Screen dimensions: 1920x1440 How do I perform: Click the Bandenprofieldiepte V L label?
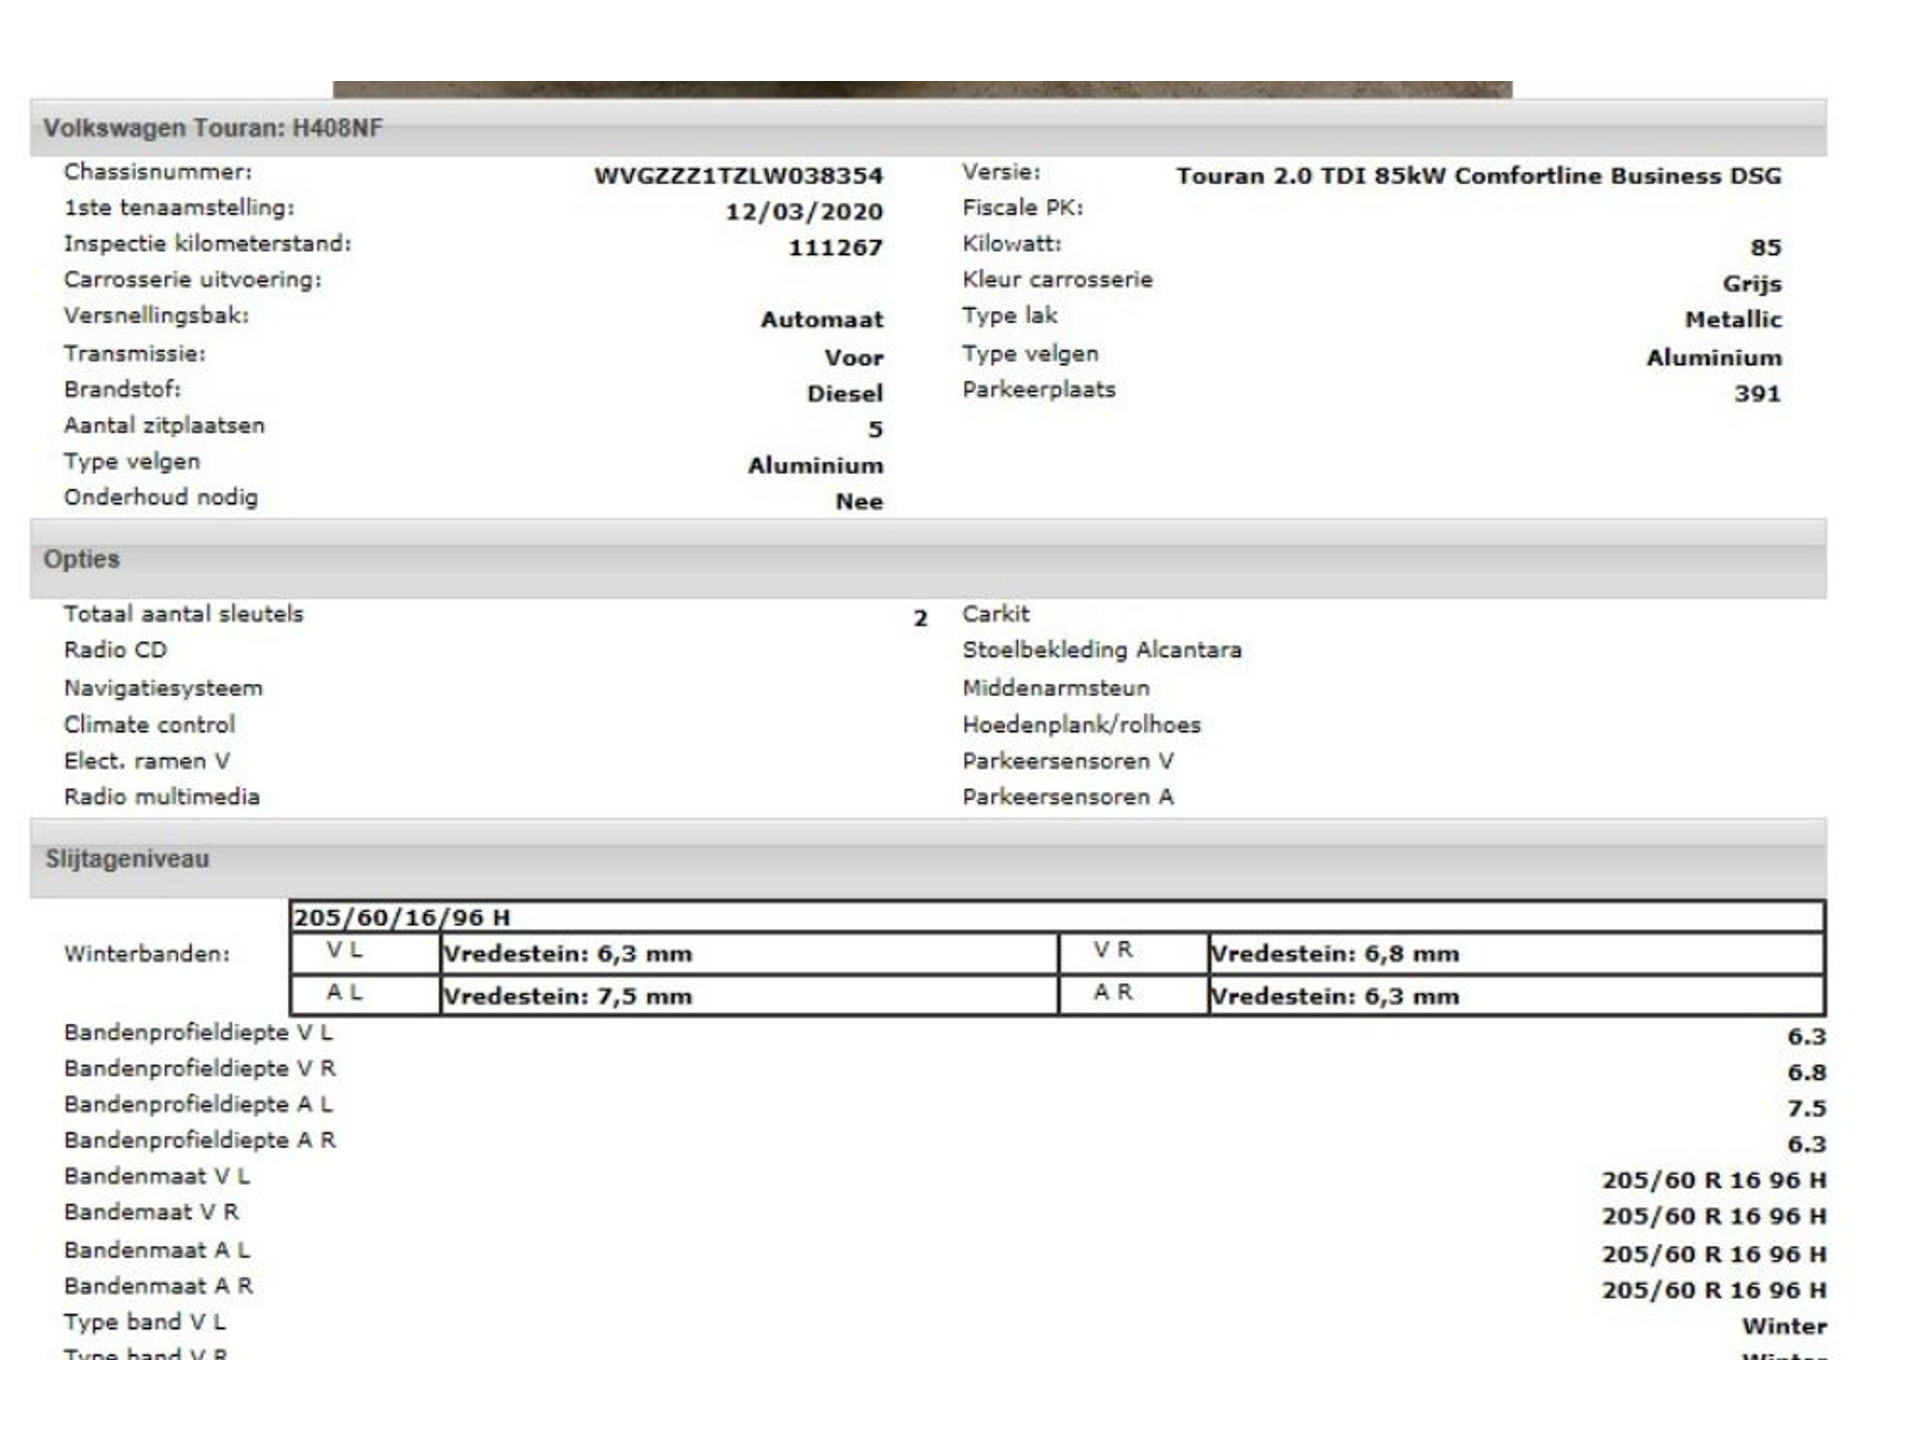(198, 1033)
